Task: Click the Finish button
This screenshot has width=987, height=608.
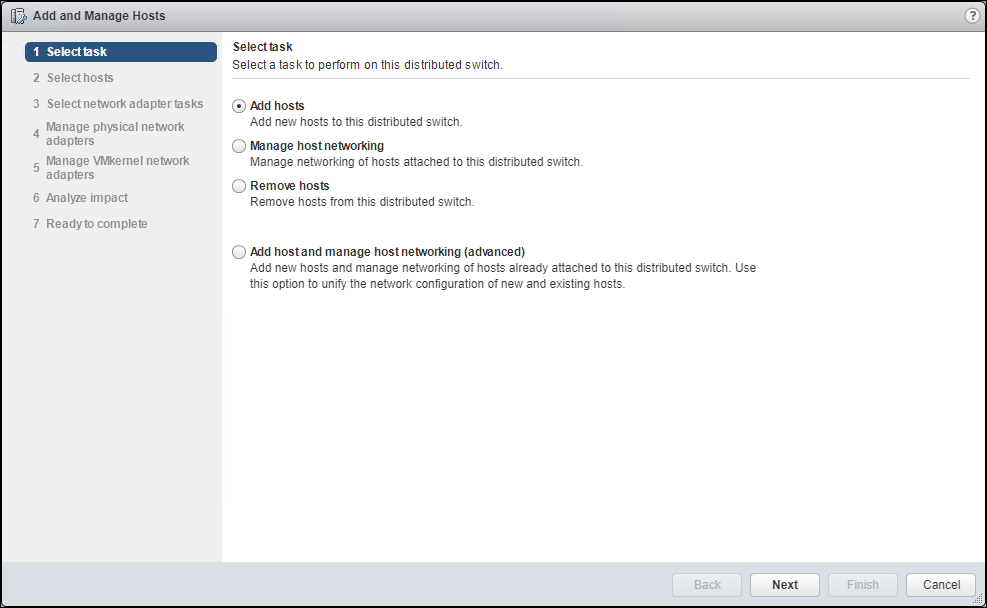Action: pos(862,584)
